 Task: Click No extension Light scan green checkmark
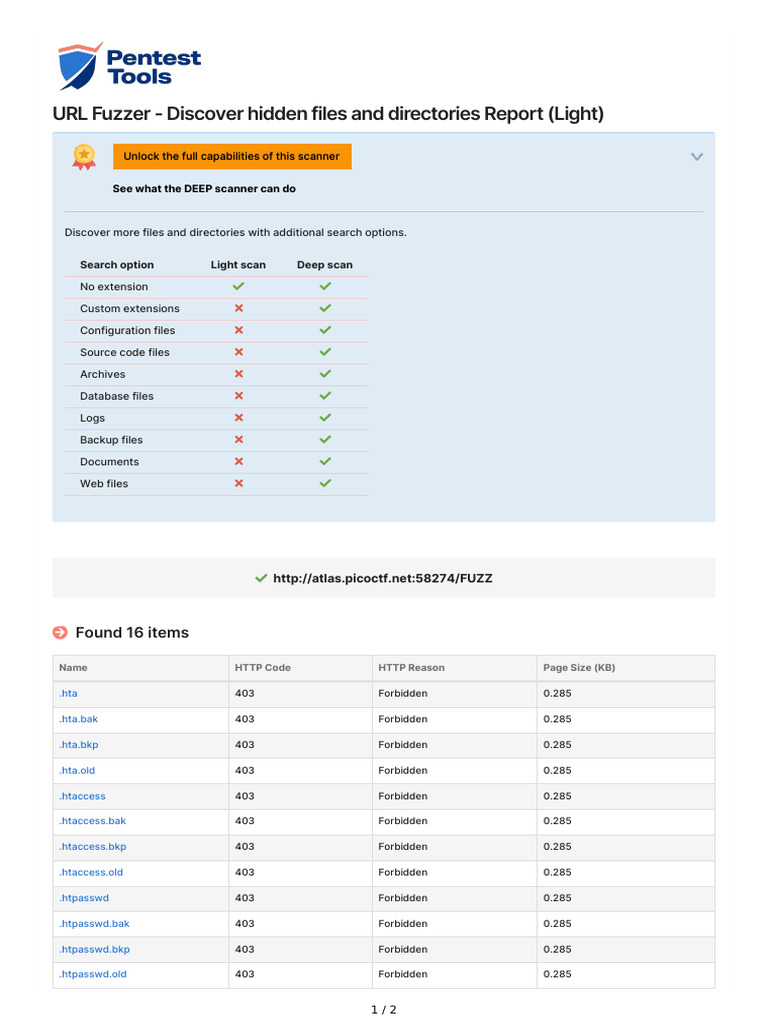(x=238, y=286)
